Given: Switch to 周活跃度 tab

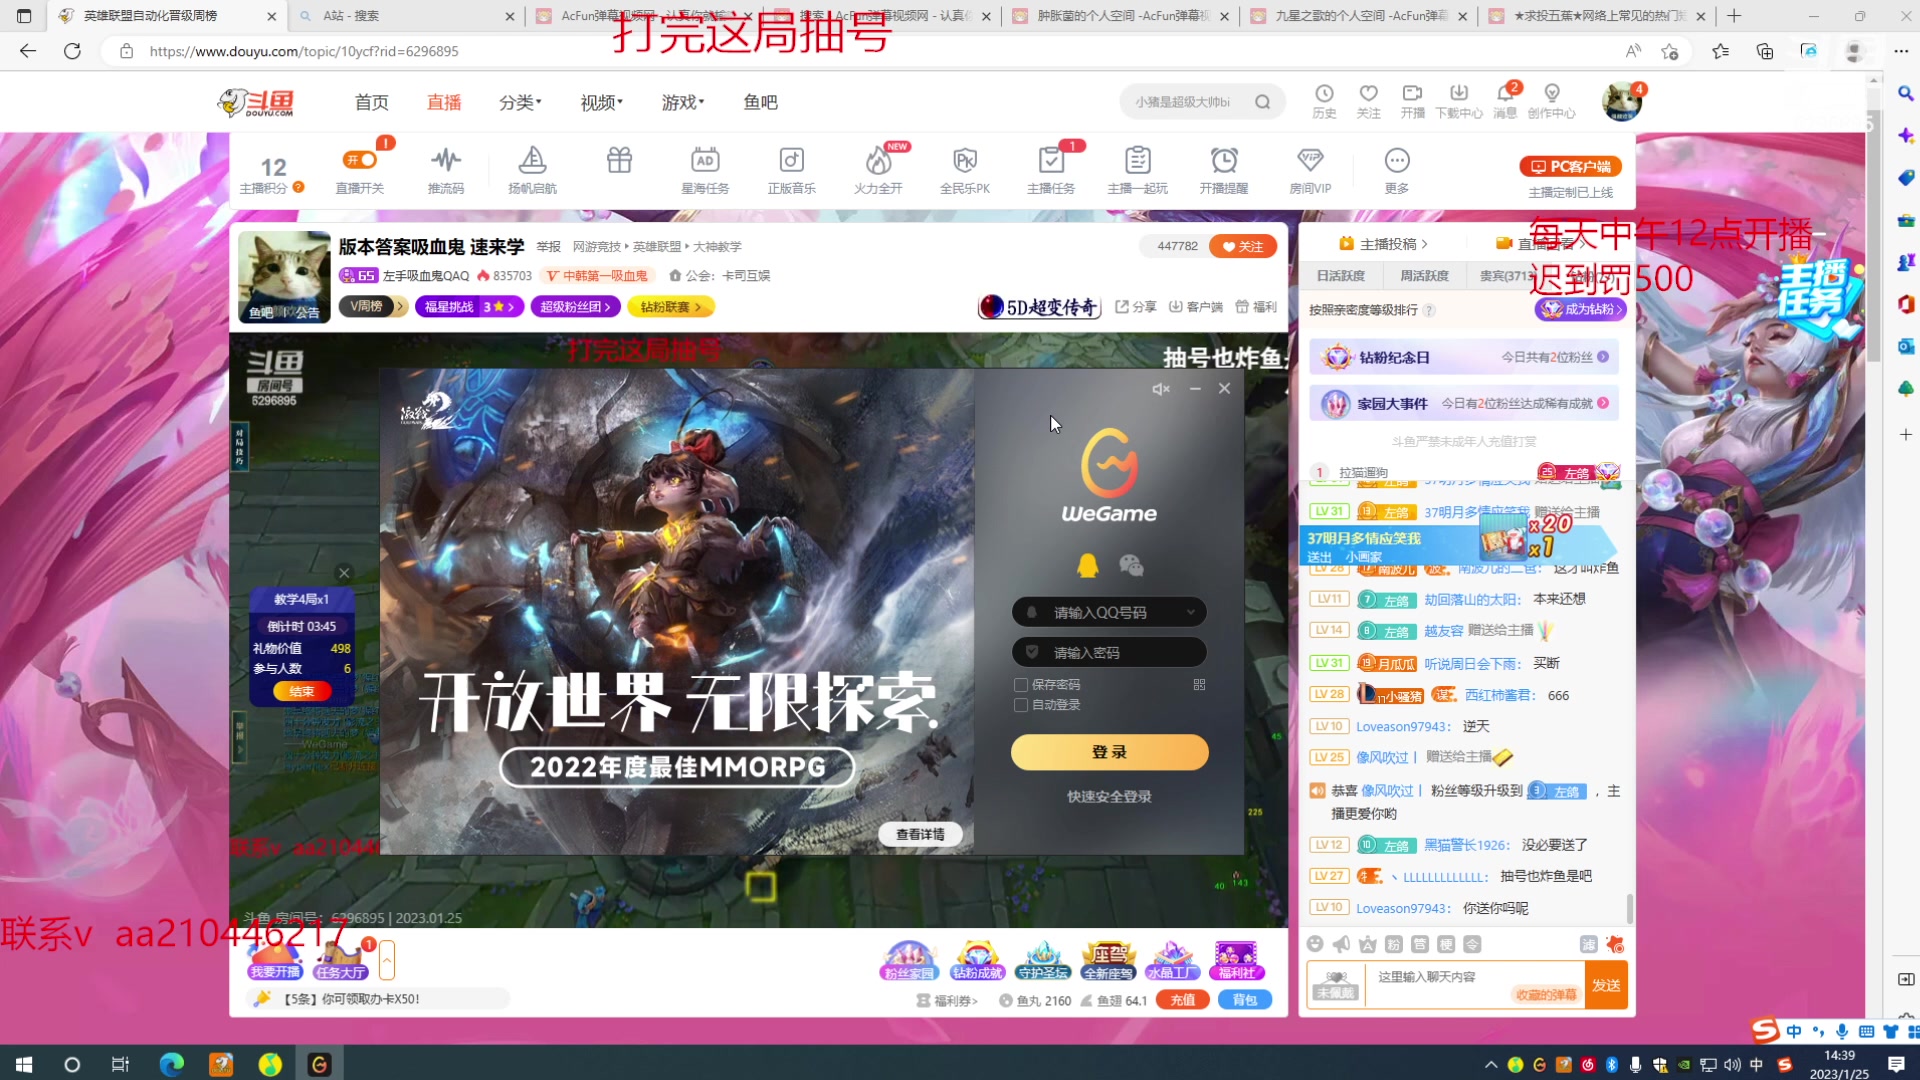Looking at the screenshot, I should pos(1424,276).
